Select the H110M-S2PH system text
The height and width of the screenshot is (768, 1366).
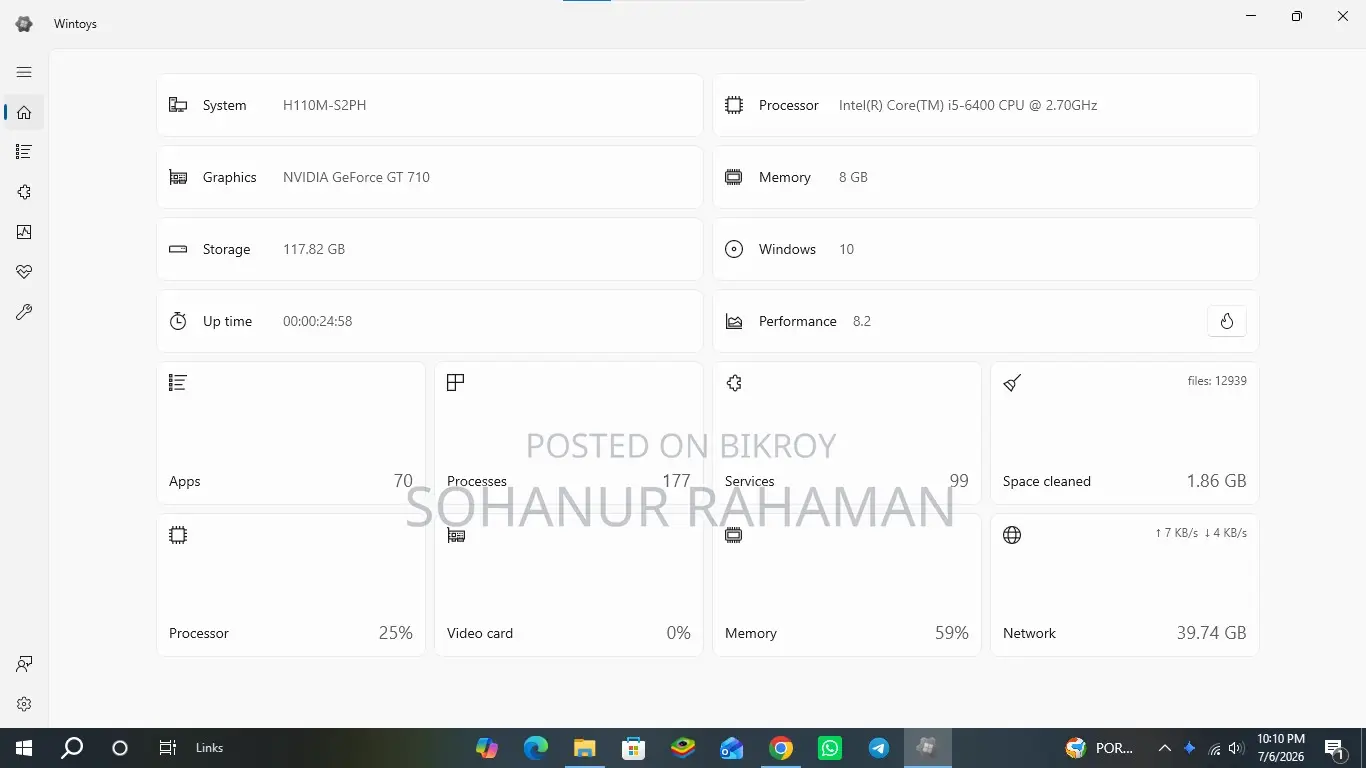coord(324,105)
